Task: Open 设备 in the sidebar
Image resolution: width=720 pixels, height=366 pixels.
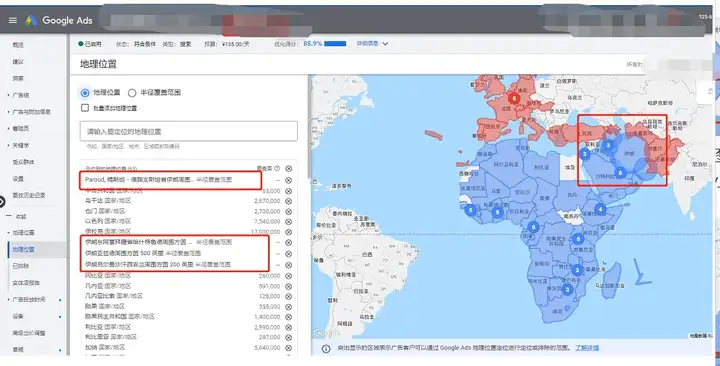Action: [x=18, y=316]
